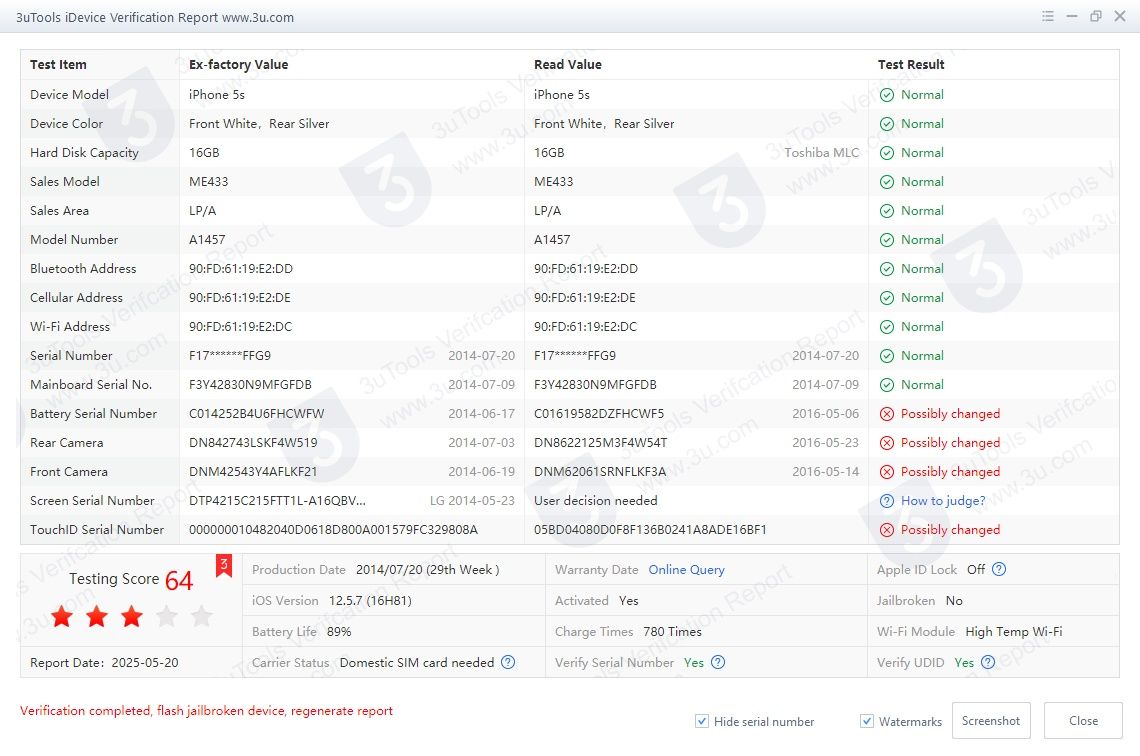Click the Test Item column header

(x=58, y=65)
